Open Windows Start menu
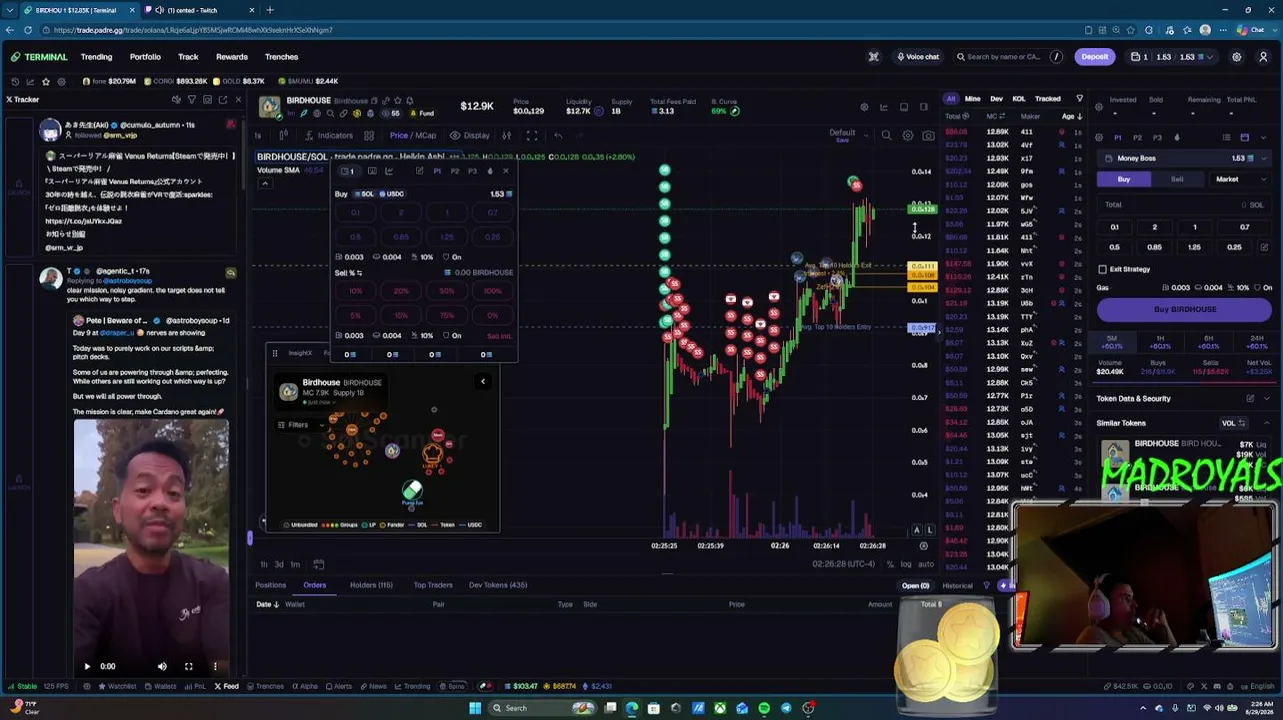1283x720 pixels. coord(475,708)
